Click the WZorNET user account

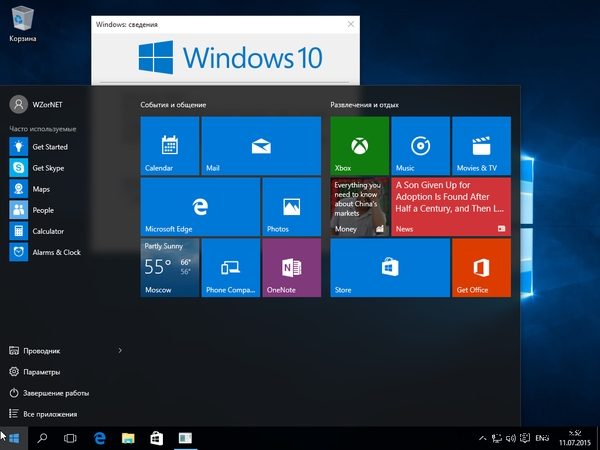pos(36,104)
